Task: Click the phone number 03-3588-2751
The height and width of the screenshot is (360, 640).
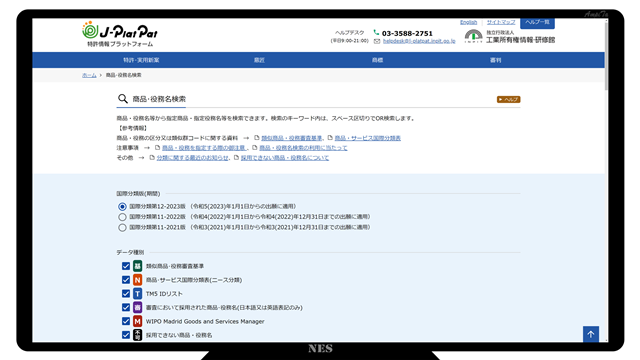Action: pos(407,33)
